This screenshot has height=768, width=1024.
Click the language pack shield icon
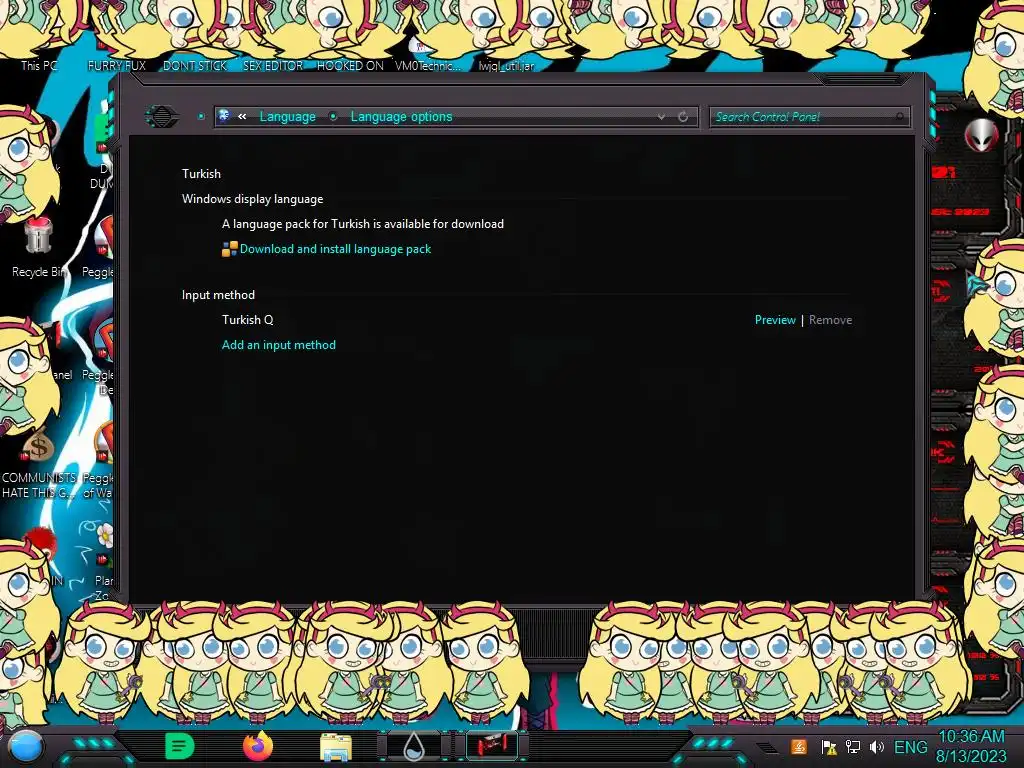(x=229, y=249)
